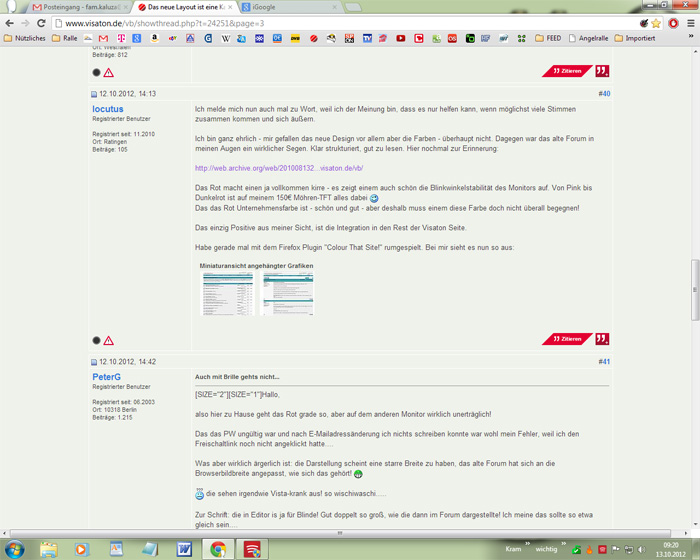700x560 pixels.
Task: Quote locutus's post with Zitieren button
Action: point(567,339)
